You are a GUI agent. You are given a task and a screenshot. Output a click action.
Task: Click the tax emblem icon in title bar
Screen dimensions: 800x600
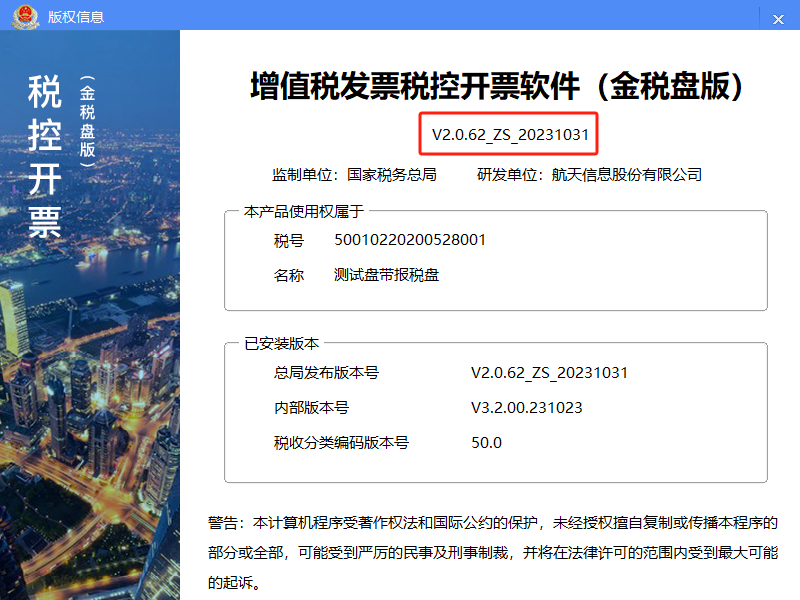(26, 16)
